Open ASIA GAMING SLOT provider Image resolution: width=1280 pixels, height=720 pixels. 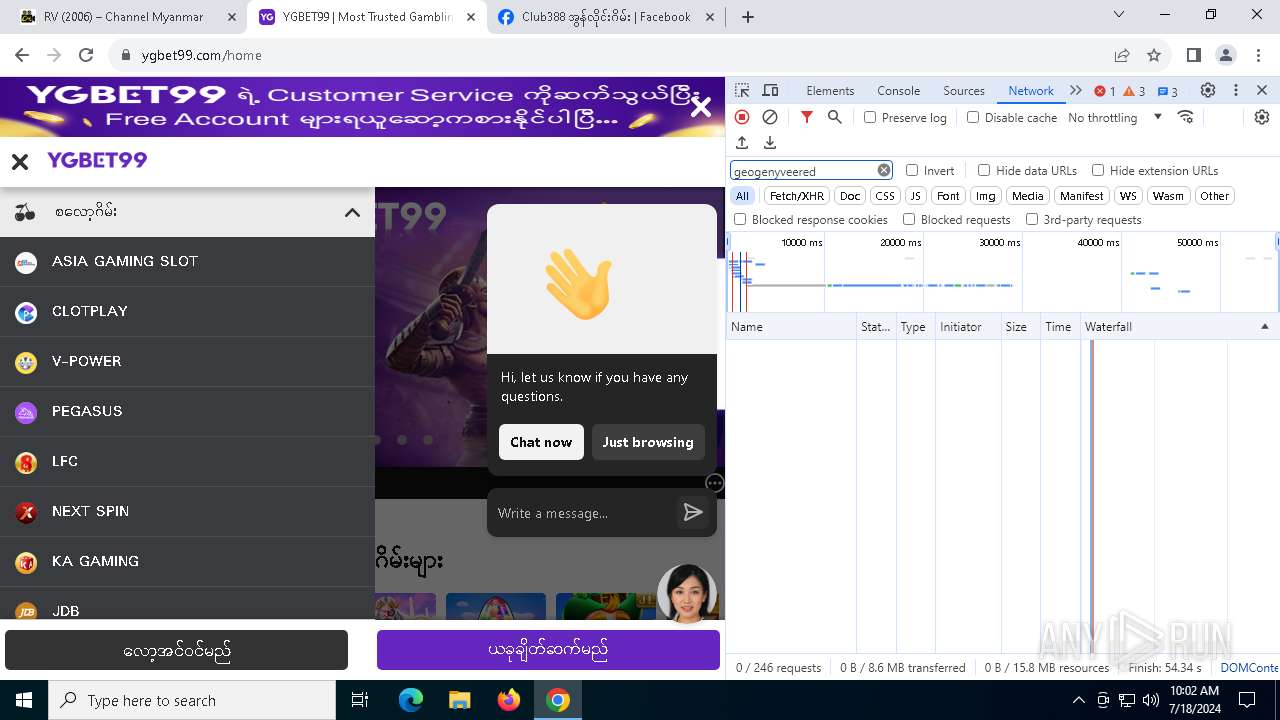pyautogui.click(x=187, y=261)
